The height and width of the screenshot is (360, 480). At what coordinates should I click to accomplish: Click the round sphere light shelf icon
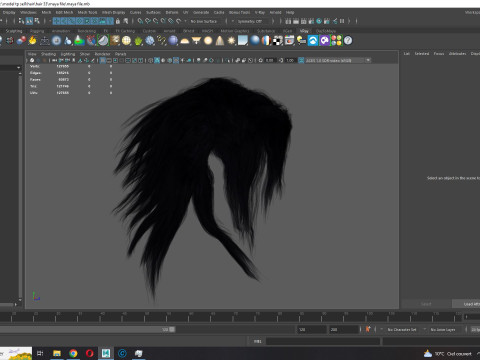pyautogui.click(x=208, y=40)
